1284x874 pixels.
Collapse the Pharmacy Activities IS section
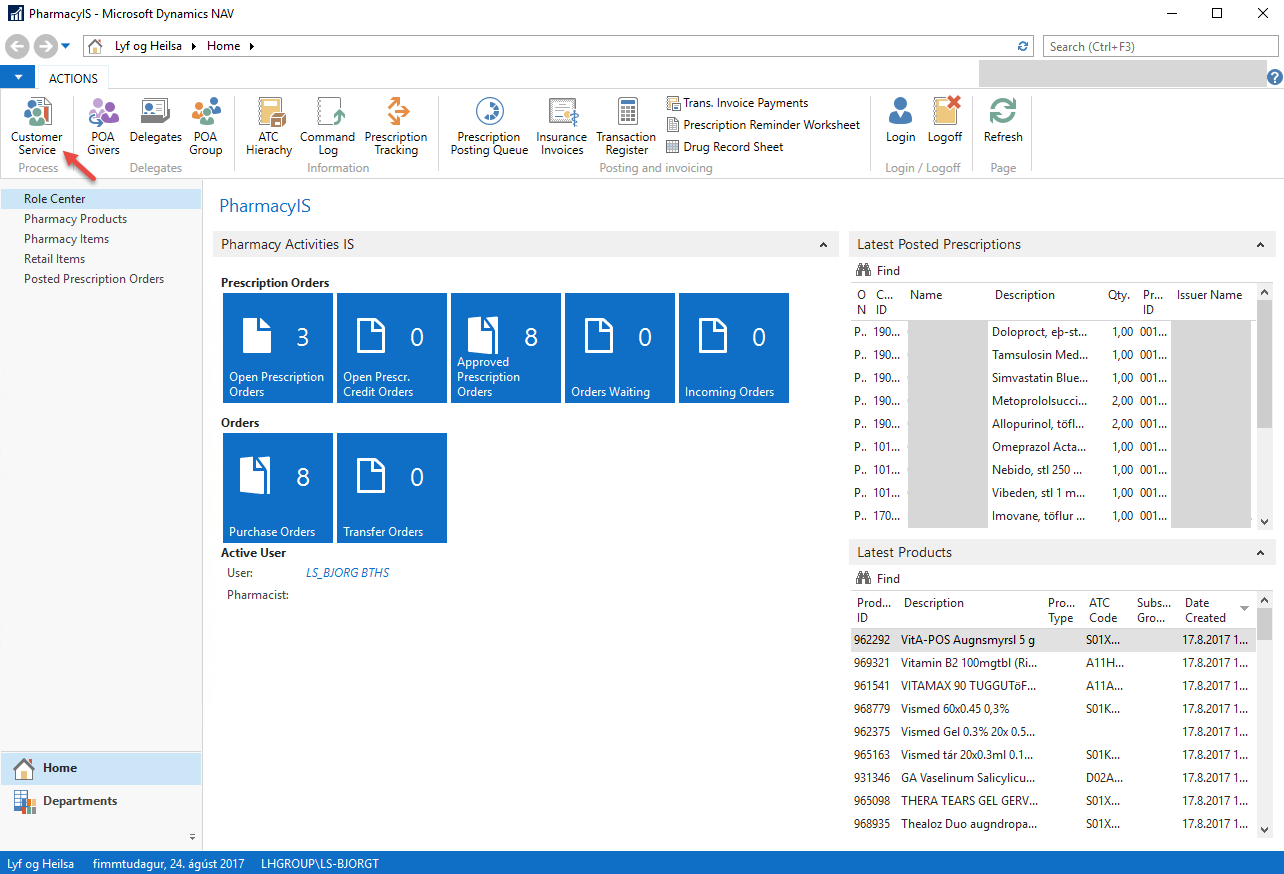823,245
